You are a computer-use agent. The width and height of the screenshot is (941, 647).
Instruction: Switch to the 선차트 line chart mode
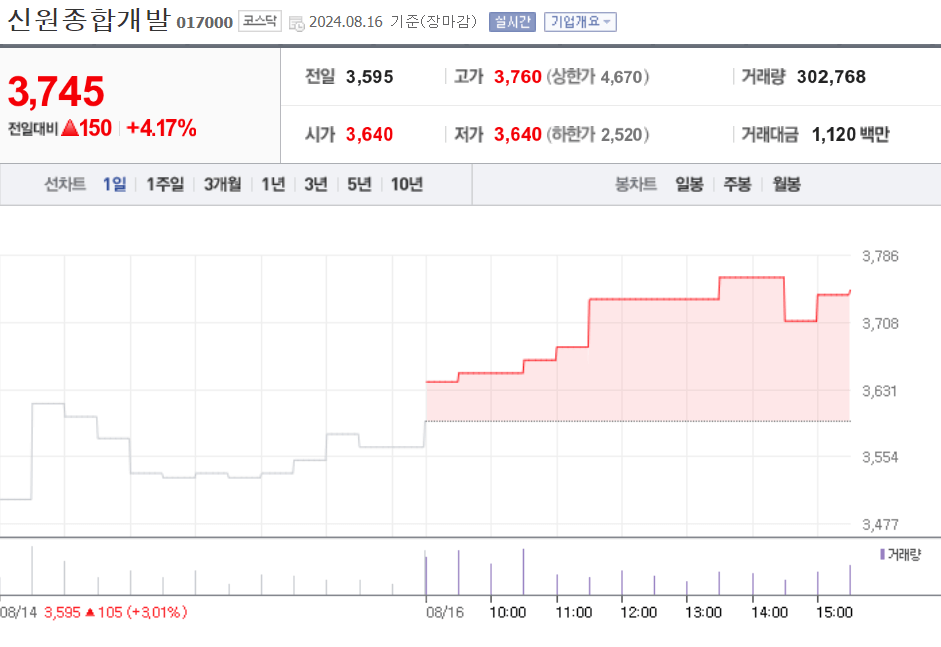click(64, 185)
